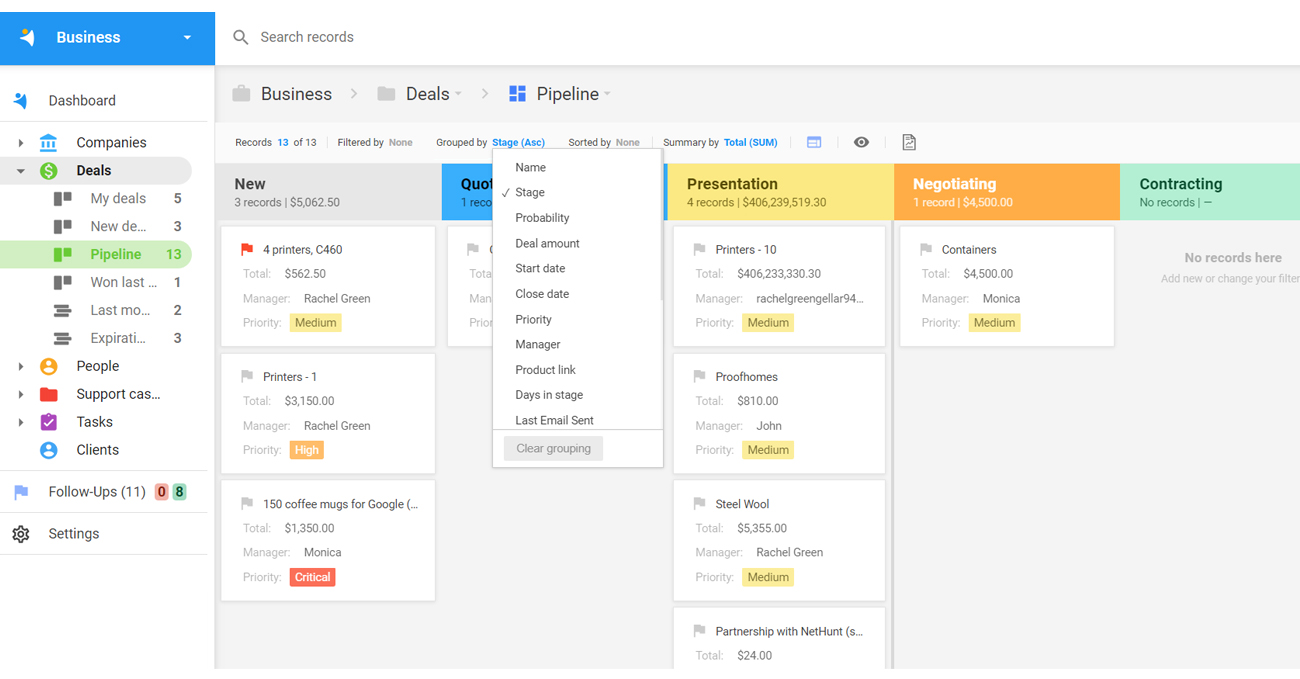Image resolution: width=1300 pixels, height=679 pixels.
Task: Open the Business workspace dropdown
Action: click(x=187, y=38)
